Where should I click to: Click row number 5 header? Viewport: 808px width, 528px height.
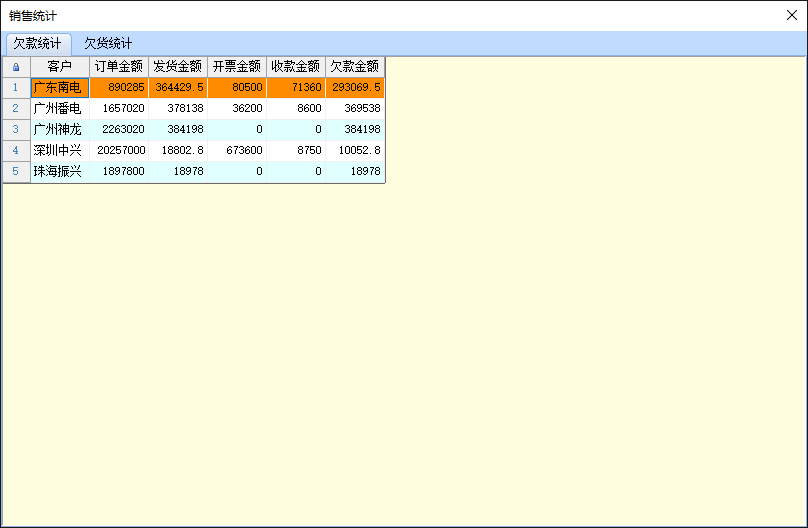15,172
